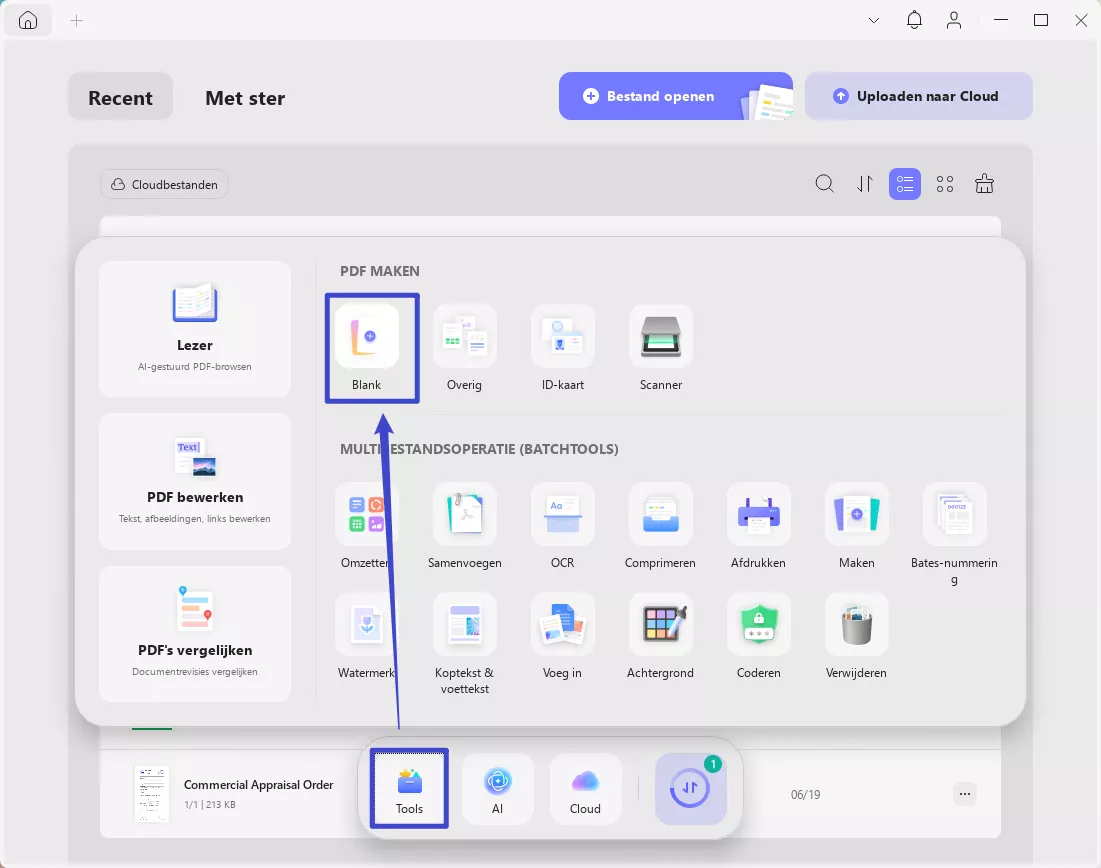The height and width of the screenshot is (868, 1101).
Task: Add a new tab with plus icon
Action: pos(77,20)
